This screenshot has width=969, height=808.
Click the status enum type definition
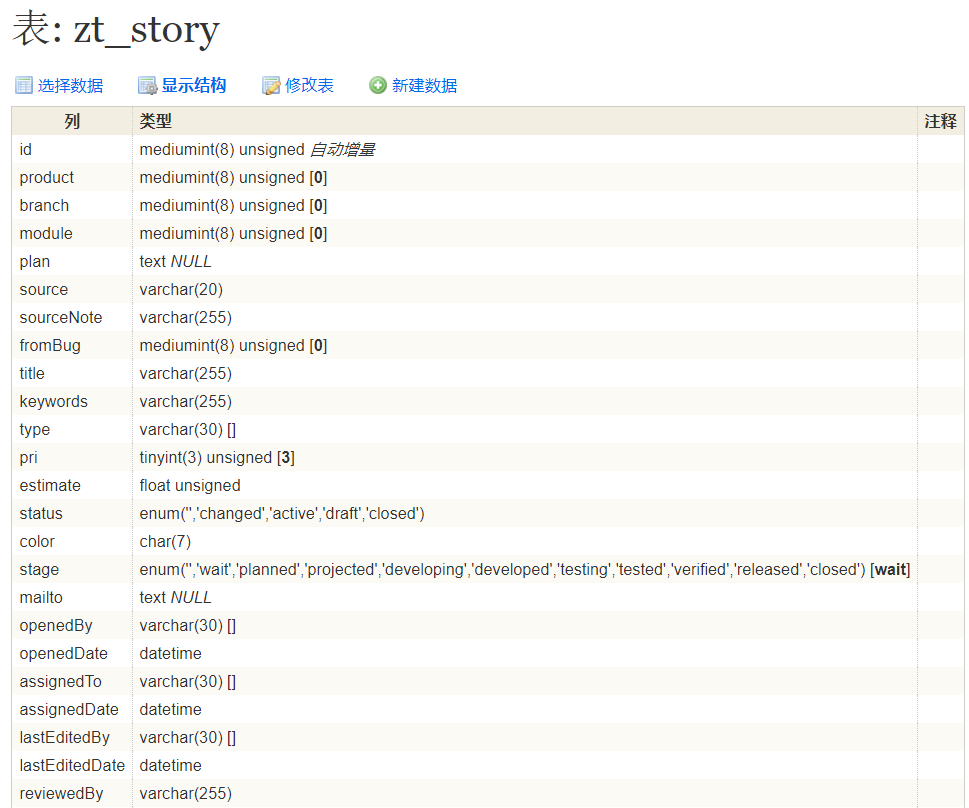282,513
